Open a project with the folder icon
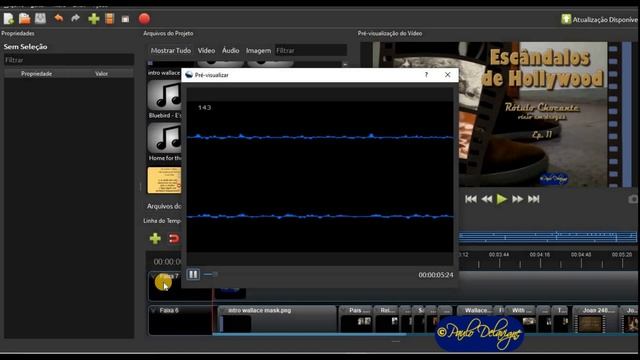Image resolution: width=640 pixels, height=360 pixels. (24, 18)
